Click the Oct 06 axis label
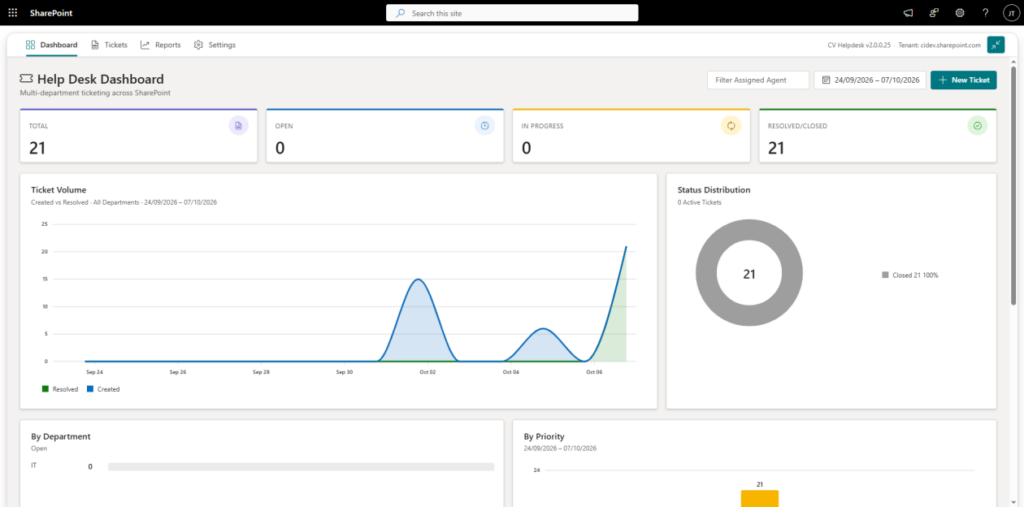 click(594, 372)
